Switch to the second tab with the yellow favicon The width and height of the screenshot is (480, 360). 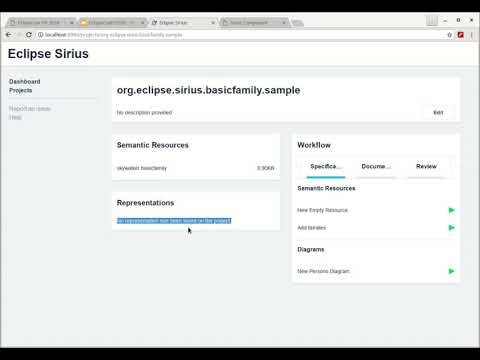tap(112, 23)
